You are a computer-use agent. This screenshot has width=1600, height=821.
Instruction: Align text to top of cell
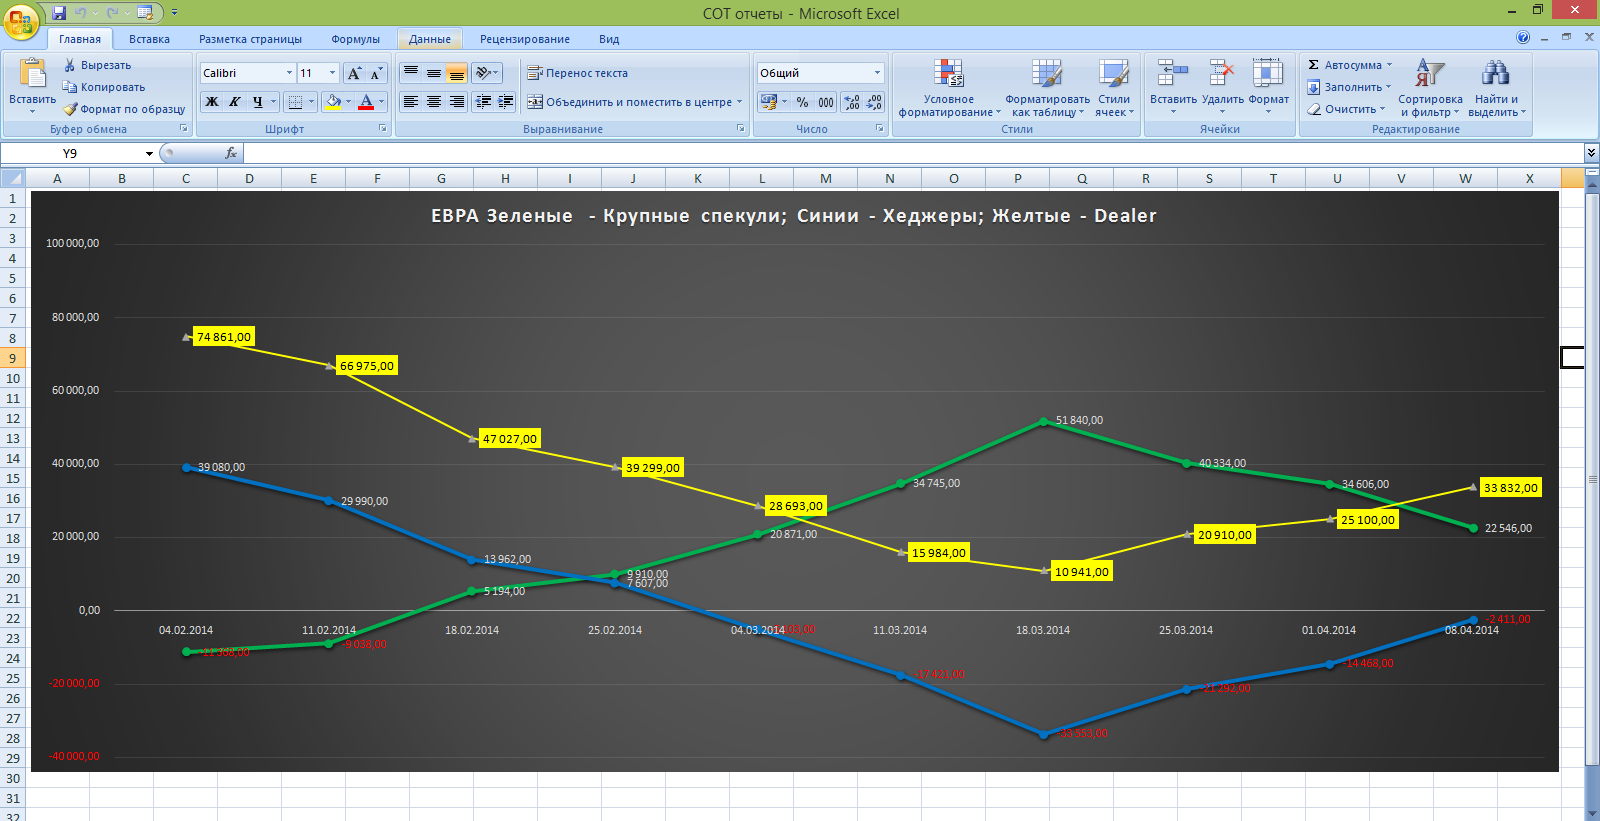[411, 73]
